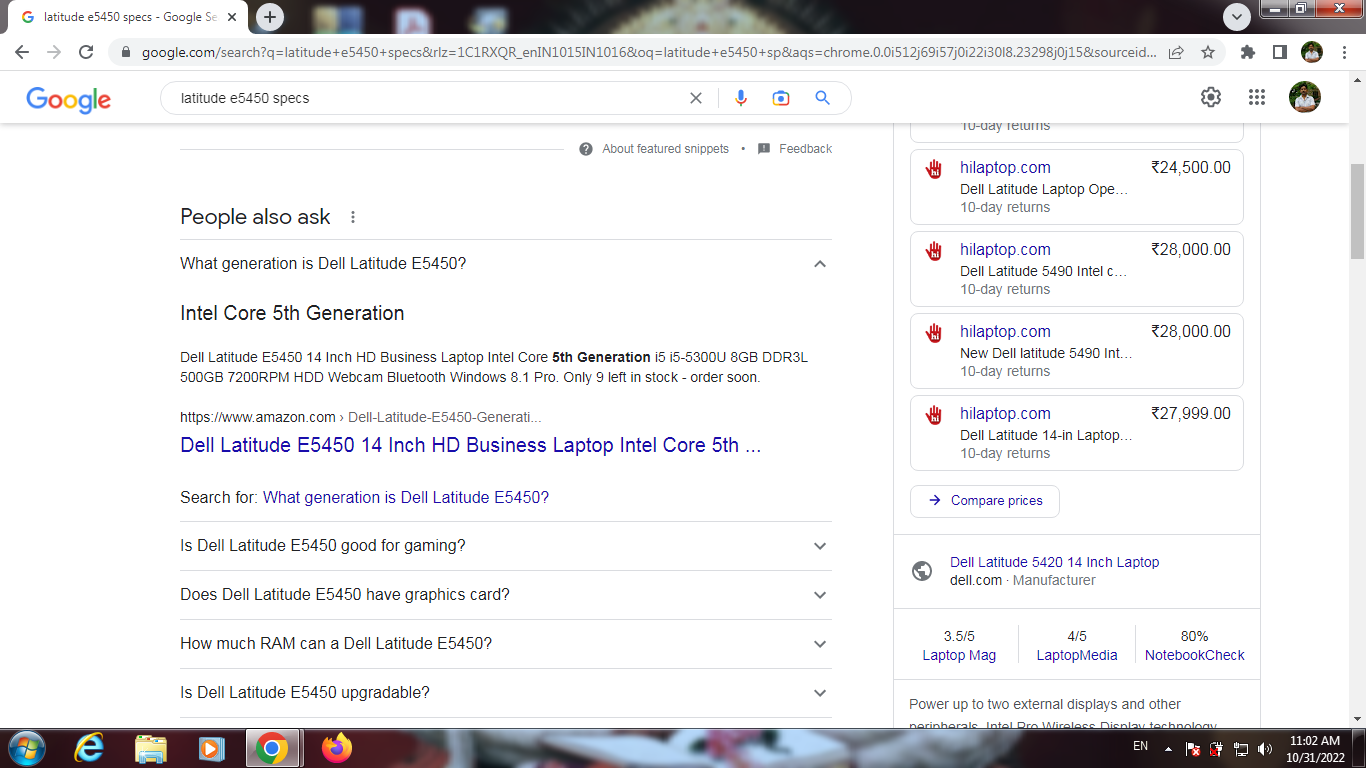Toggle Chrome side panel icon

coord(1279,52)
